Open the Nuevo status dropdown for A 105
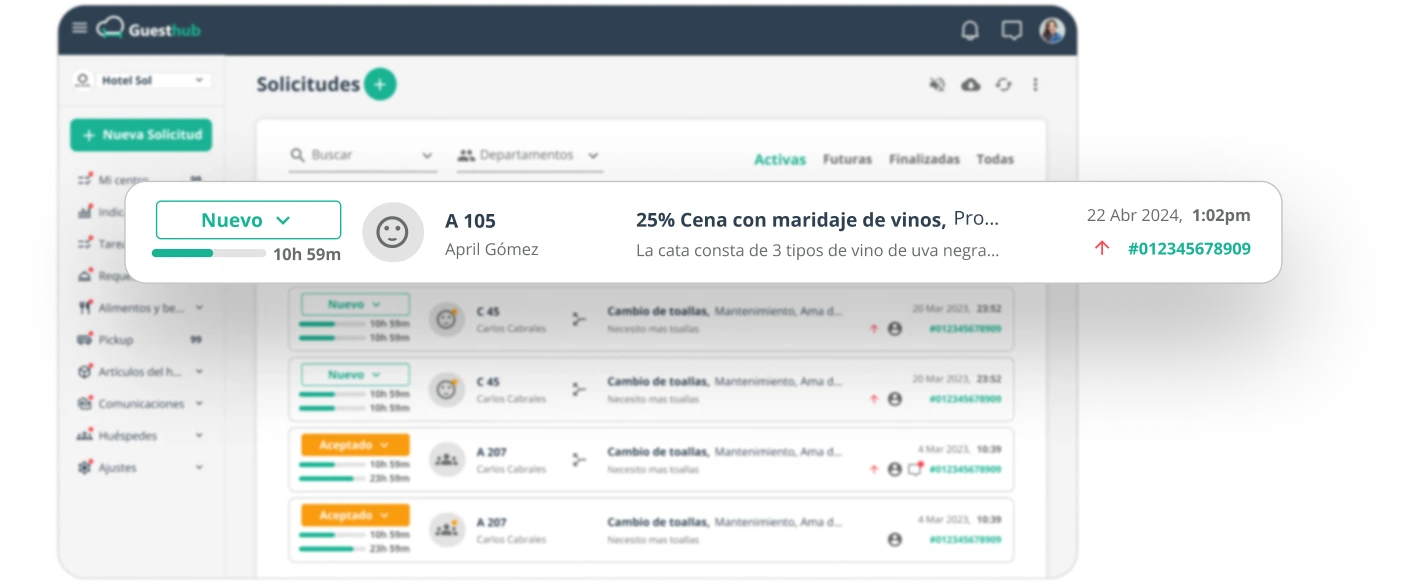1405x581 pixels. (x=248, y=220)
